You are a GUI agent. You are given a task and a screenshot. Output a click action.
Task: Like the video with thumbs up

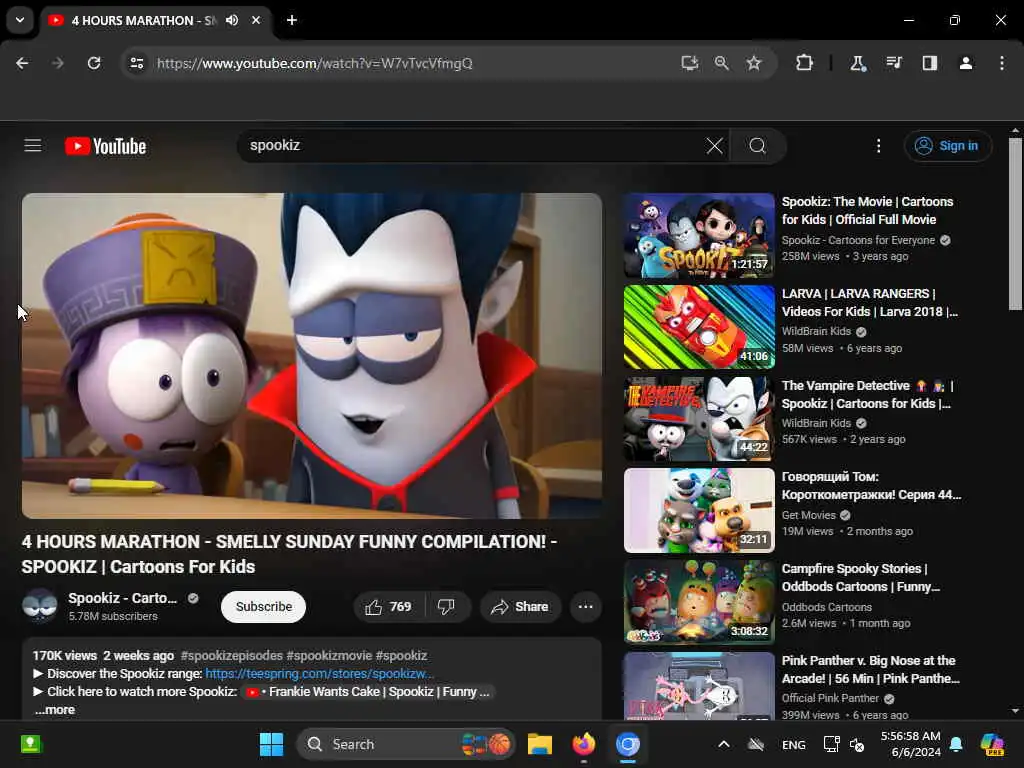pos(389,607)
